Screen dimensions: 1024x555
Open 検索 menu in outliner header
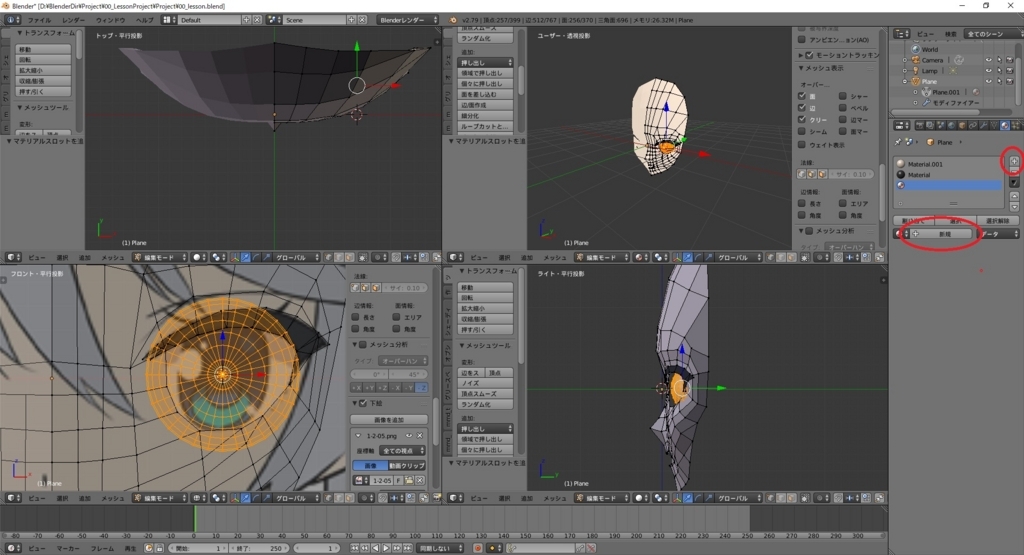pyautogui.click(x=951, y=34)
